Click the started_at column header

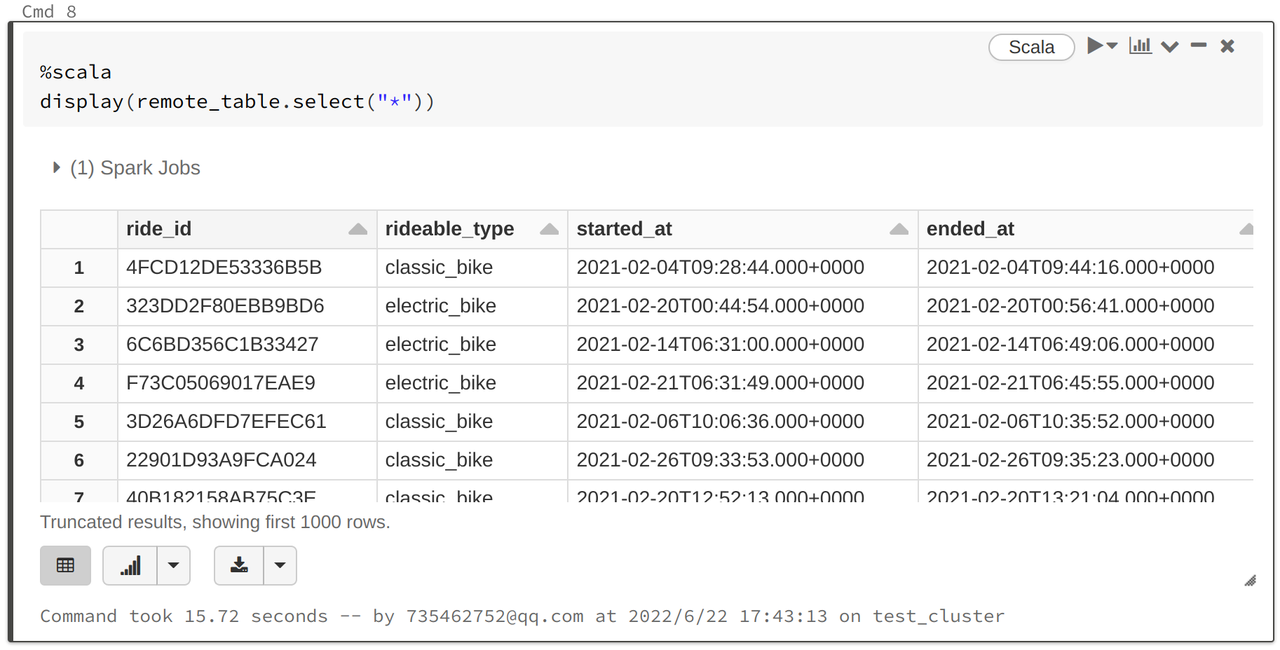(624, 229)
